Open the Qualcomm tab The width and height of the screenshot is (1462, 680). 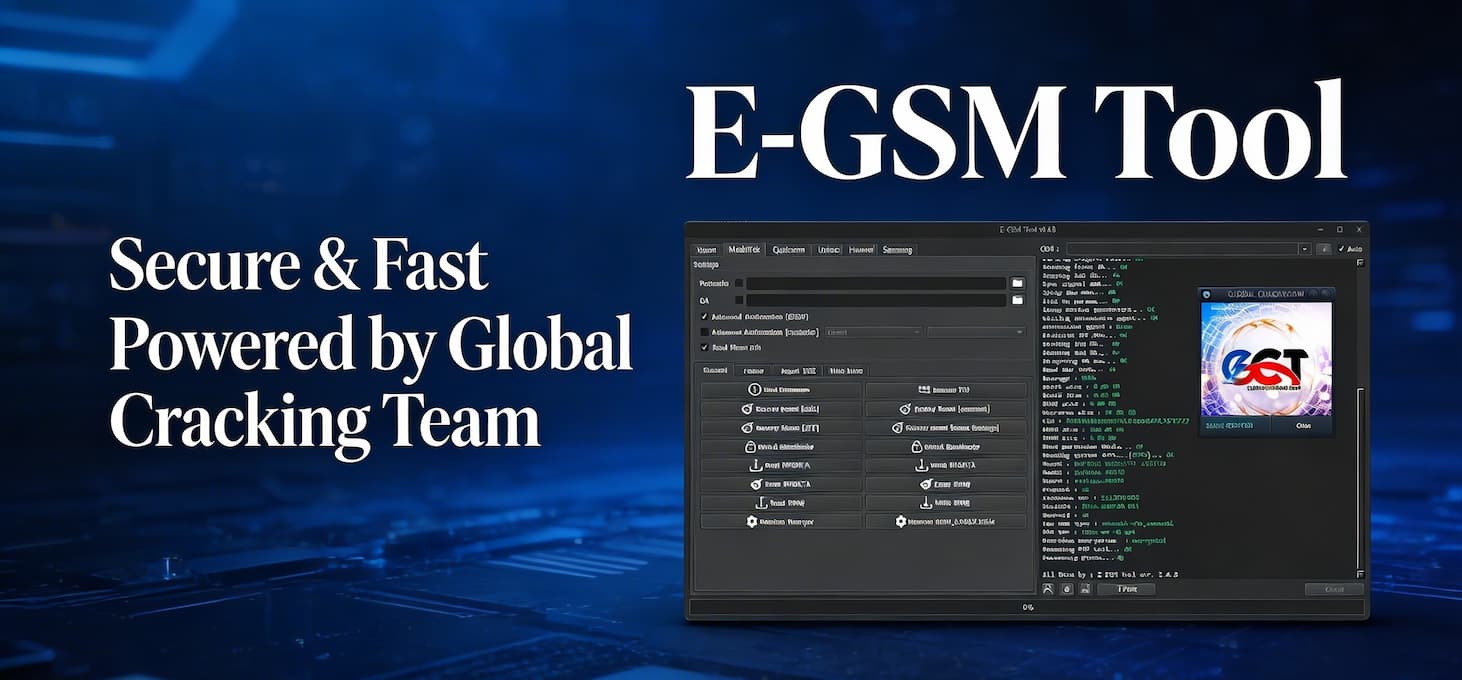pos(789,250)
